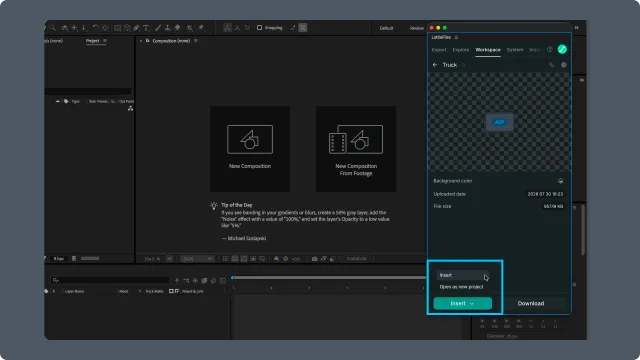This screenshot has height=360, width=640.
Task: Select the Pan camera tool
Action: (74, 28)
